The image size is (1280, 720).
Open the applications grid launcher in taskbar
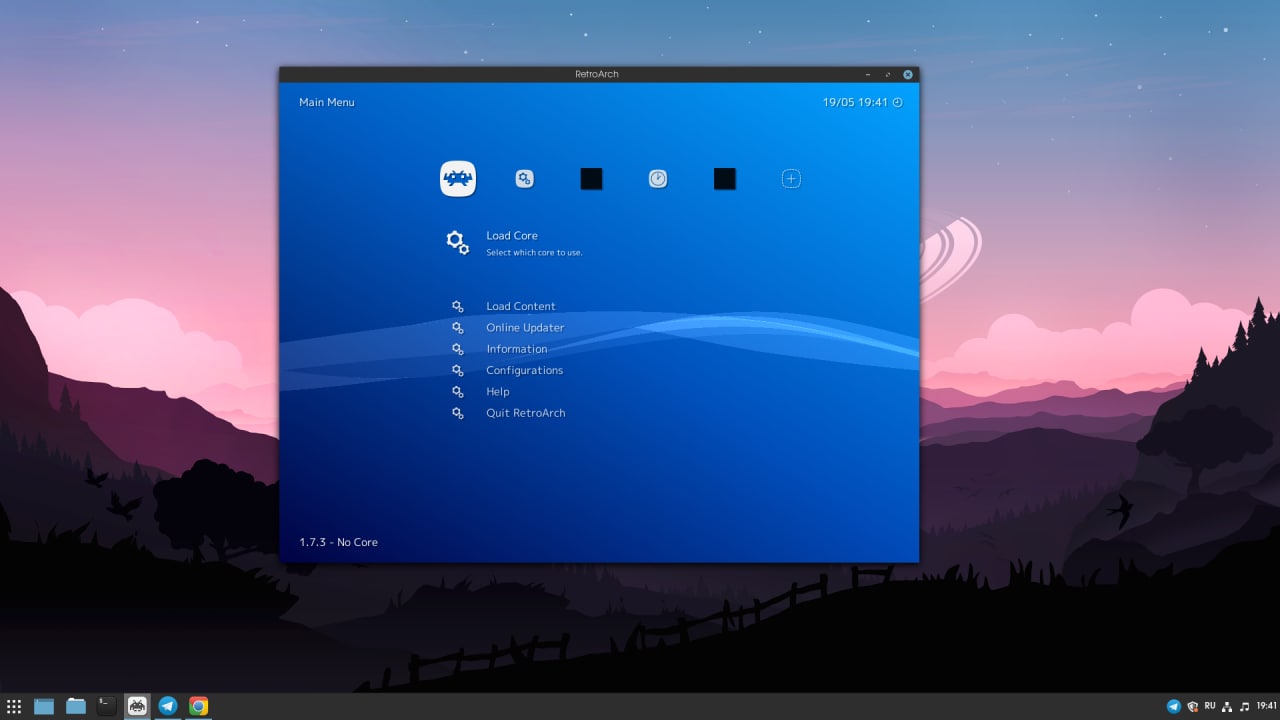click(14, 706)
